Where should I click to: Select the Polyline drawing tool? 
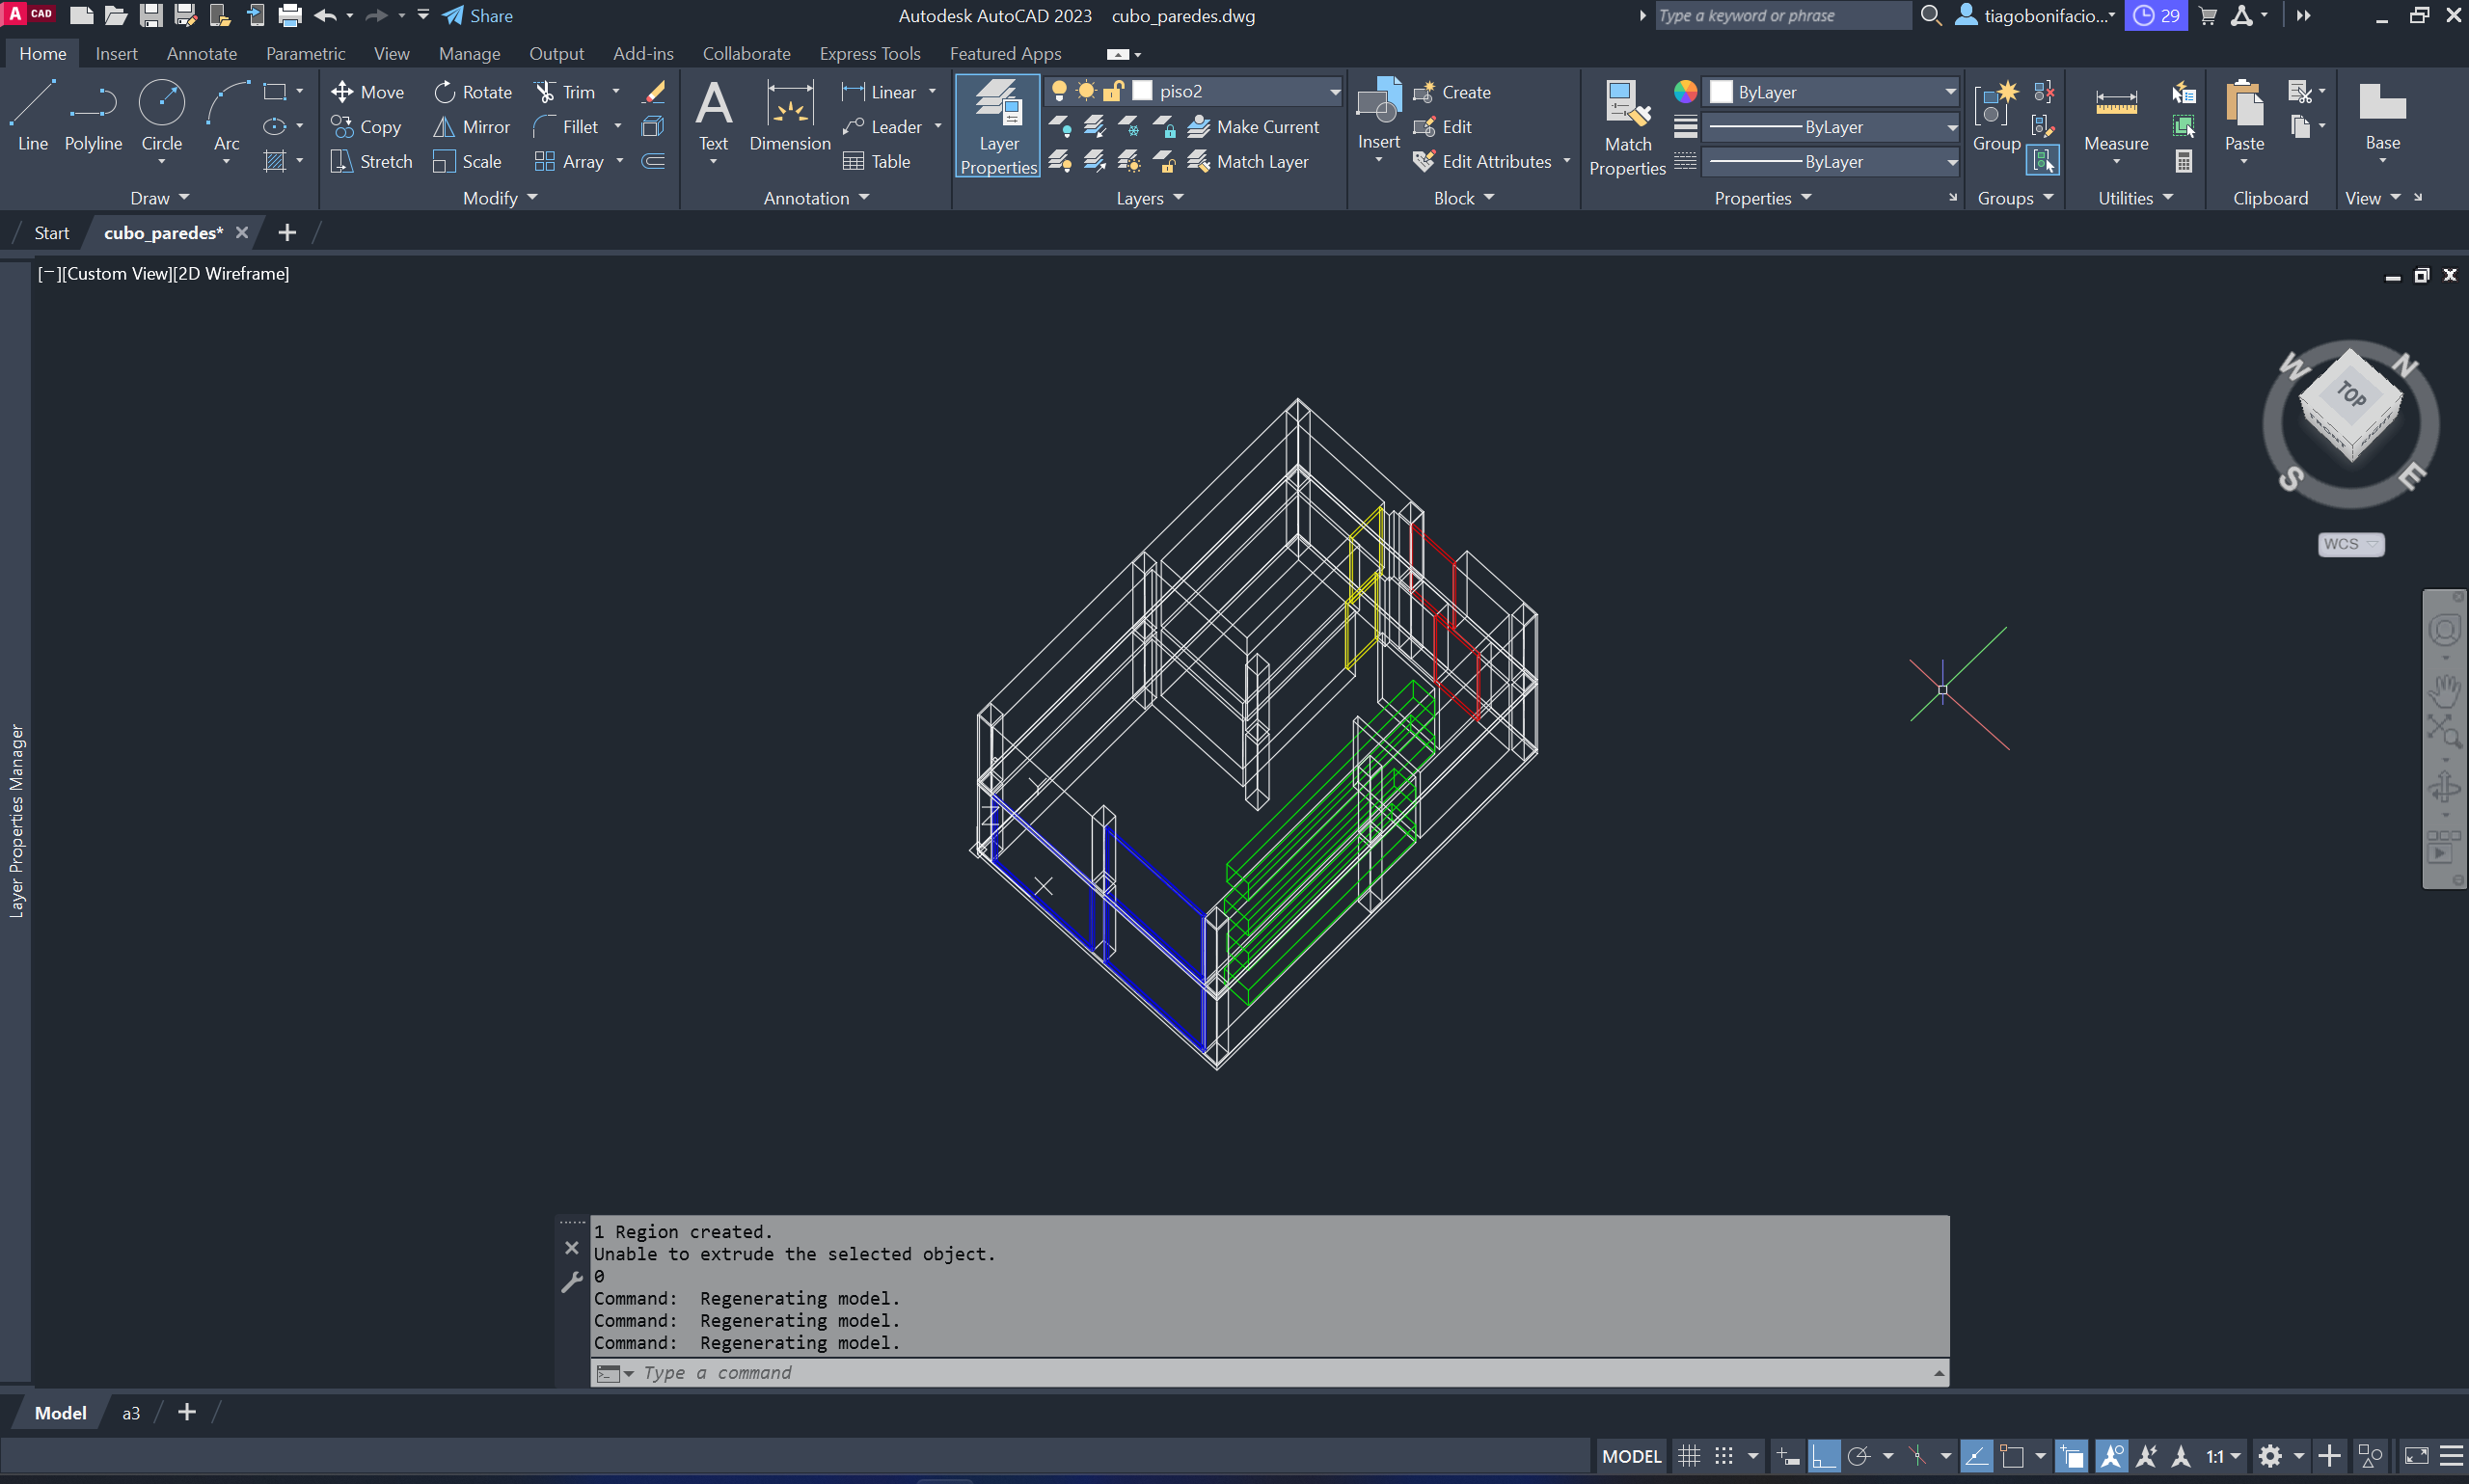tap(93, 116)
